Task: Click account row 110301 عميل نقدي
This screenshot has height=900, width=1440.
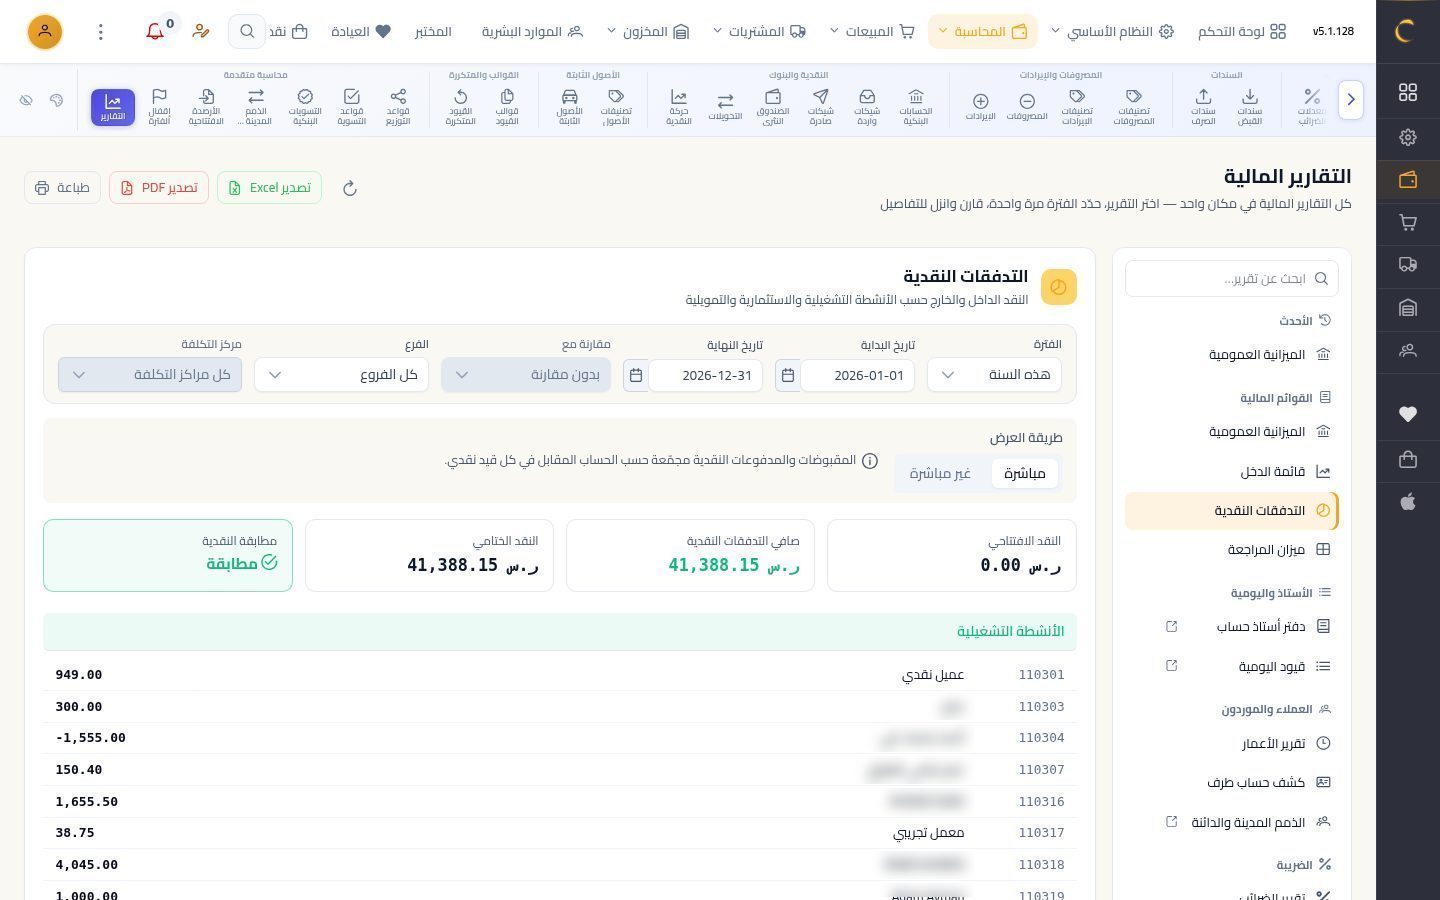Action: [560, 675]
